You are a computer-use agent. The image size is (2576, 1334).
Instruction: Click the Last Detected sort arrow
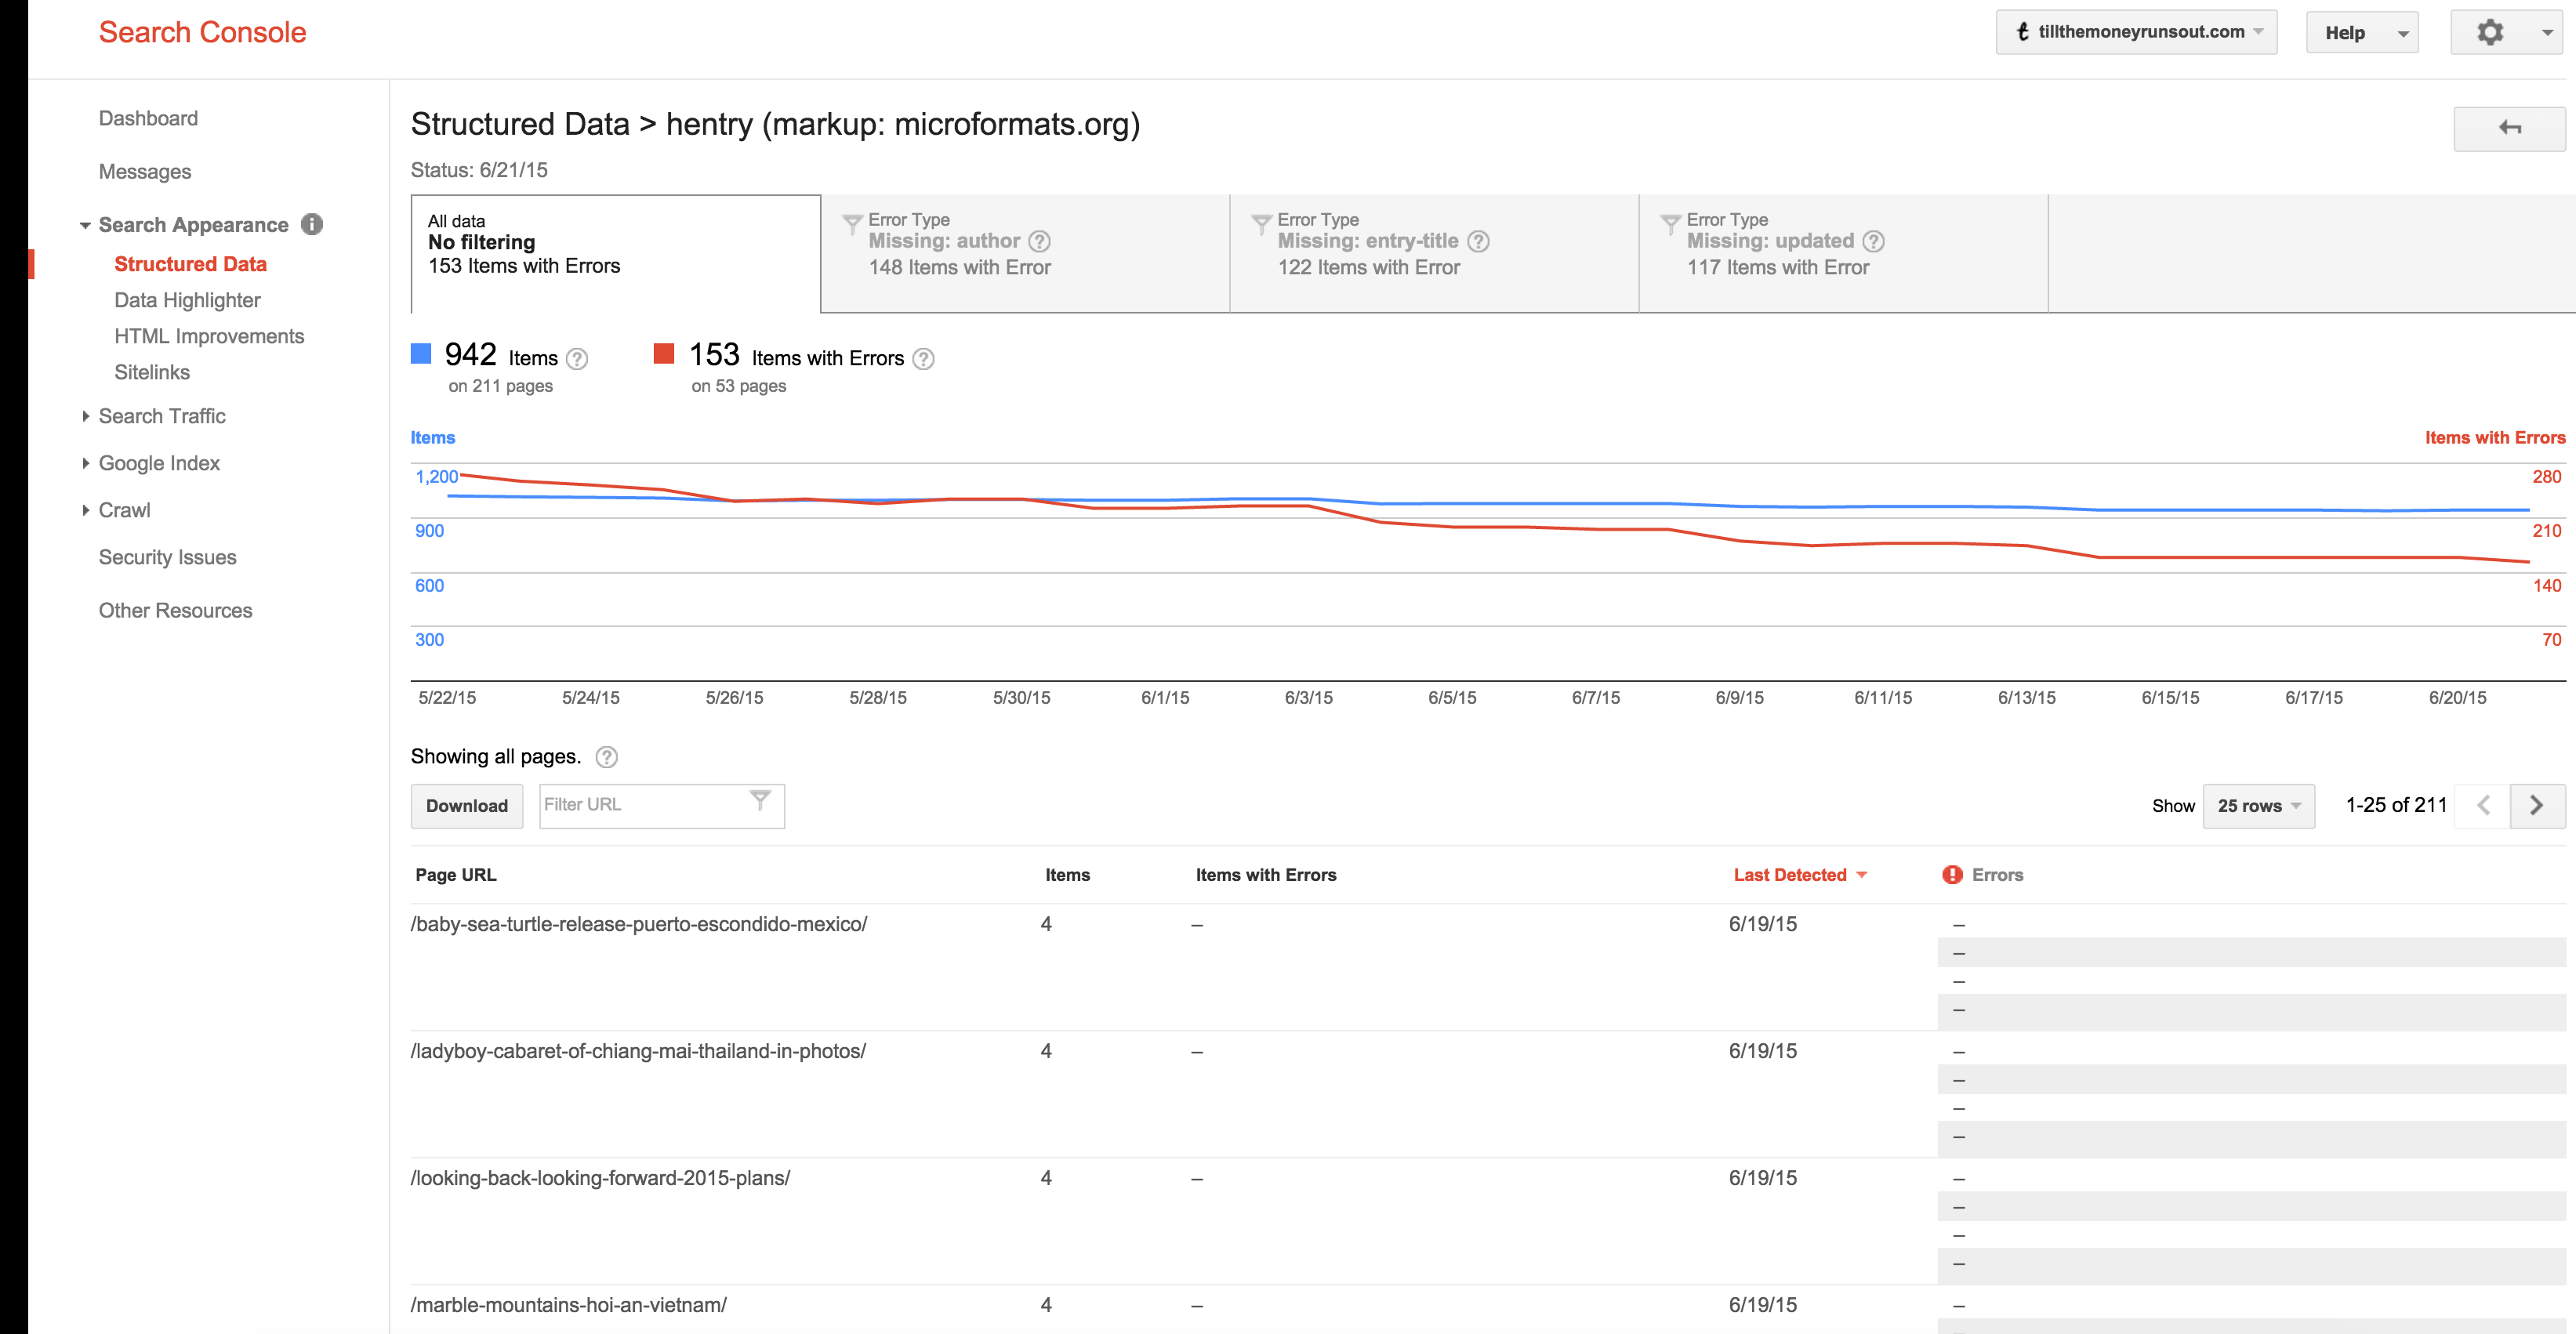[x=1862, y=875]
